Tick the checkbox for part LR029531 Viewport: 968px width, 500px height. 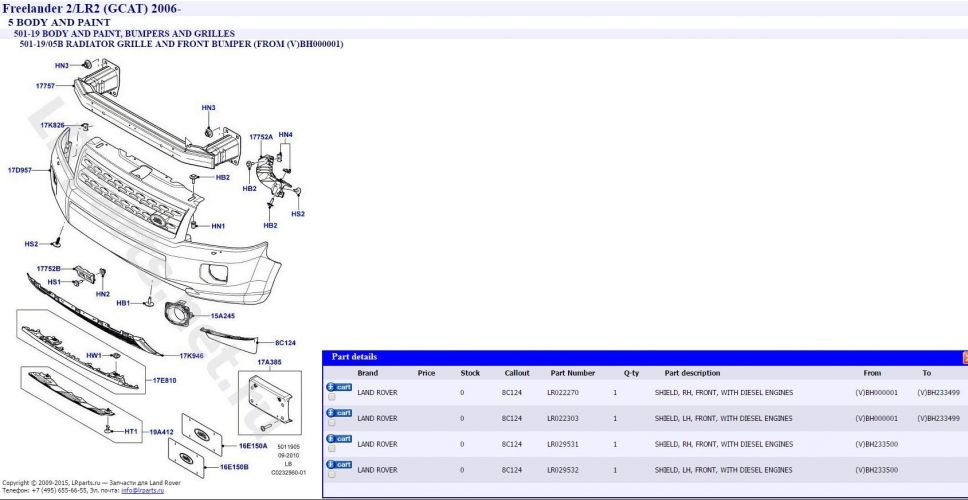coord(332,449)
